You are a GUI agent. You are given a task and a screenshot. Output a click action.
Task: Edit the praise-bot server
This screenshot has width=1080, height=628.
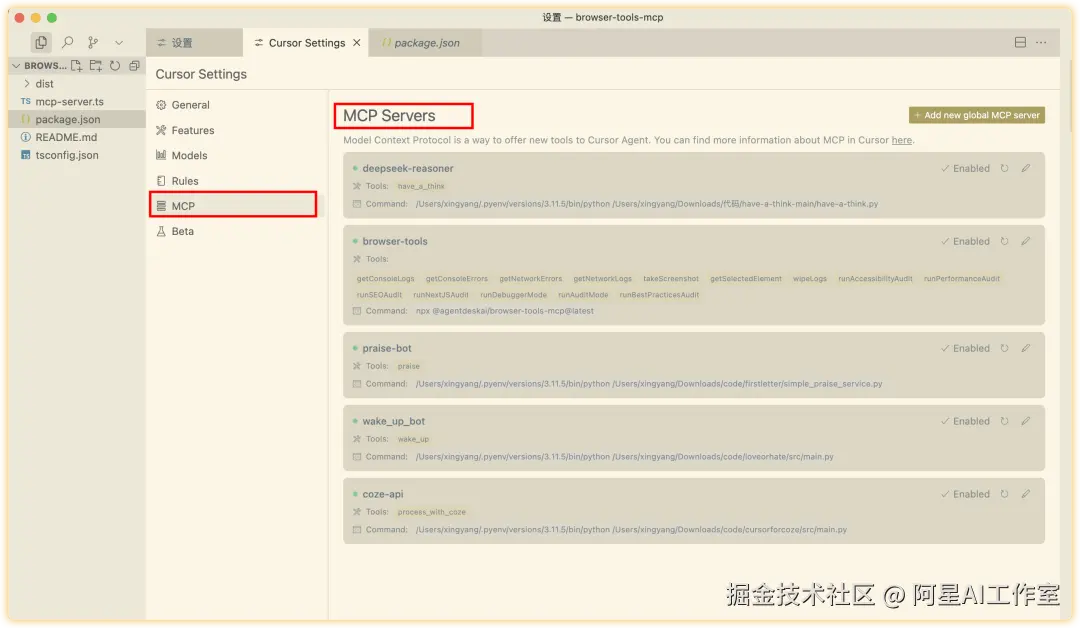[x=1026, y=348]
